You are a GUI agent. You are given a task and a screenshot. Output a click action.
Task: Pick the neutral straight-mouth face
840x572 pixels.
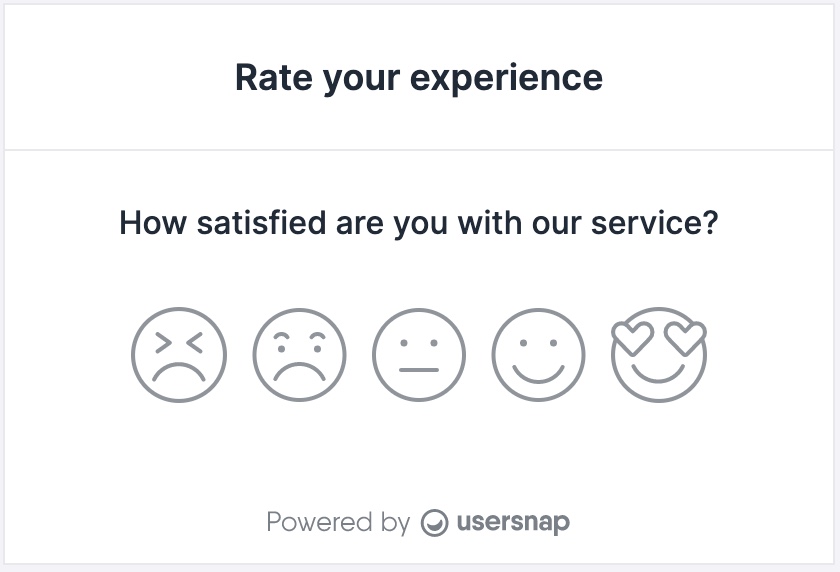[419, 355]
